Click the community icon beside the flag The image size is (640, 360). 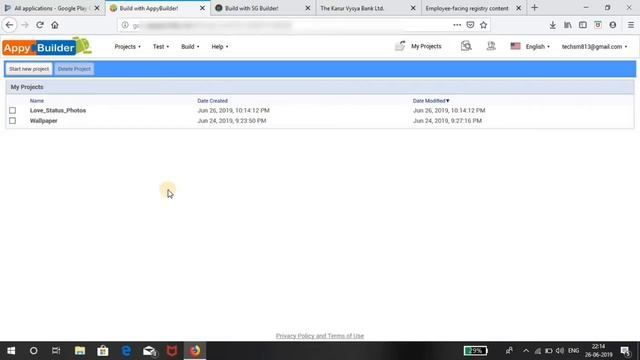491,46
